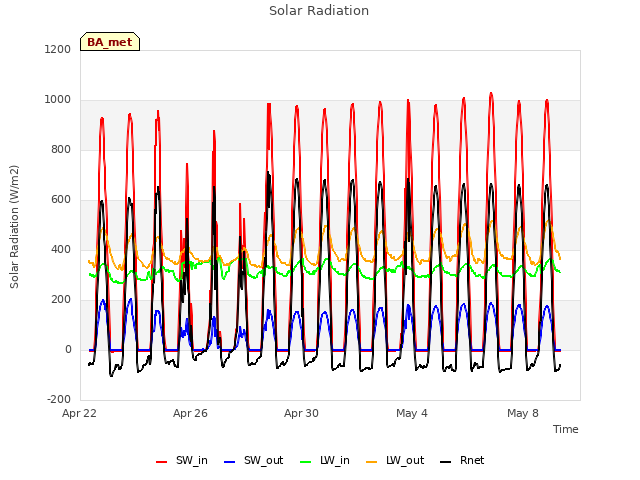Click the BA_met annotation tag
640x480 pixels.
[x=110, y=42]
